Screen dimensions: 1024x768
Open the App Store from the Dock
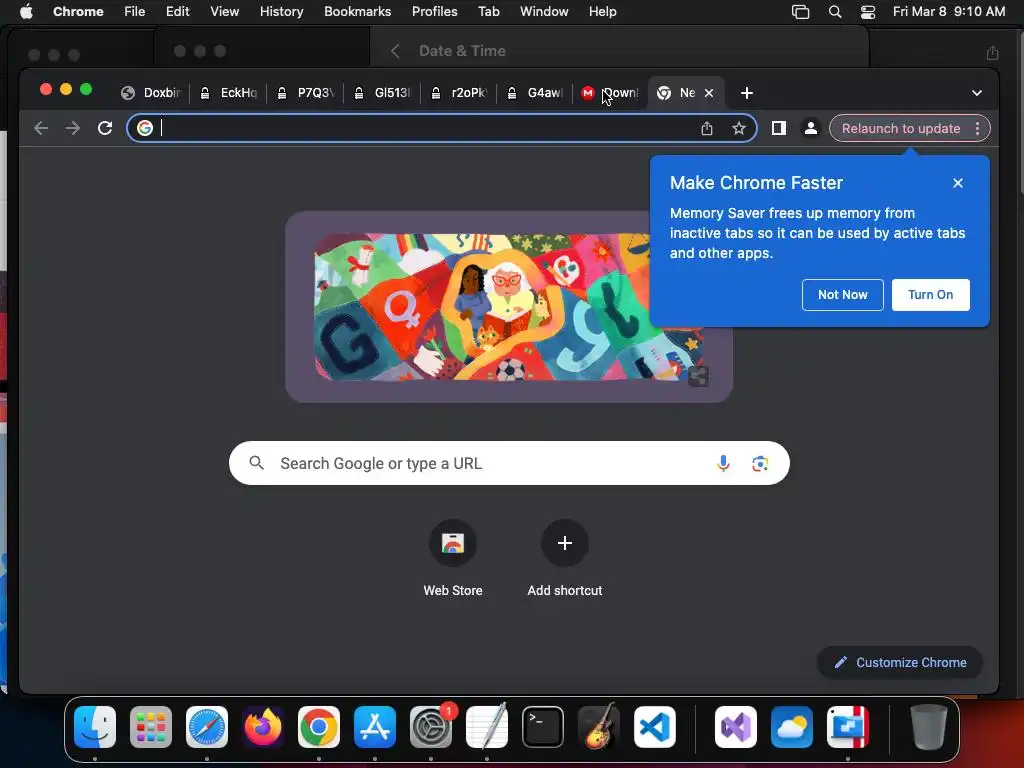375,727
